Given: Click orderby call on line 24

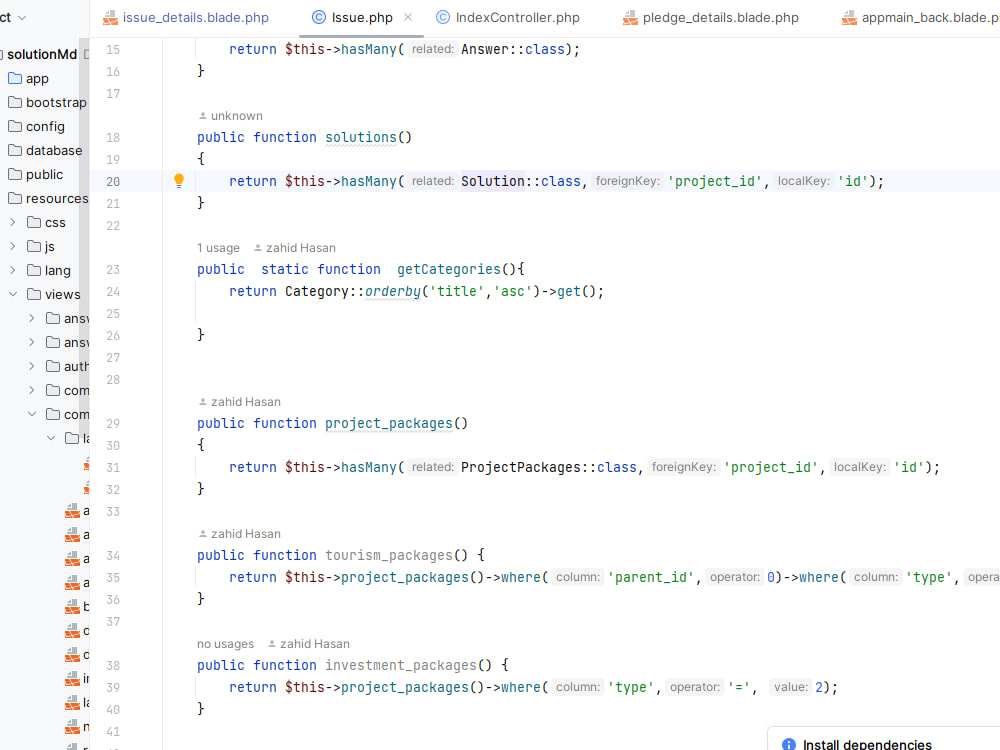Looking at the screenshot, I should coord(393,291).
